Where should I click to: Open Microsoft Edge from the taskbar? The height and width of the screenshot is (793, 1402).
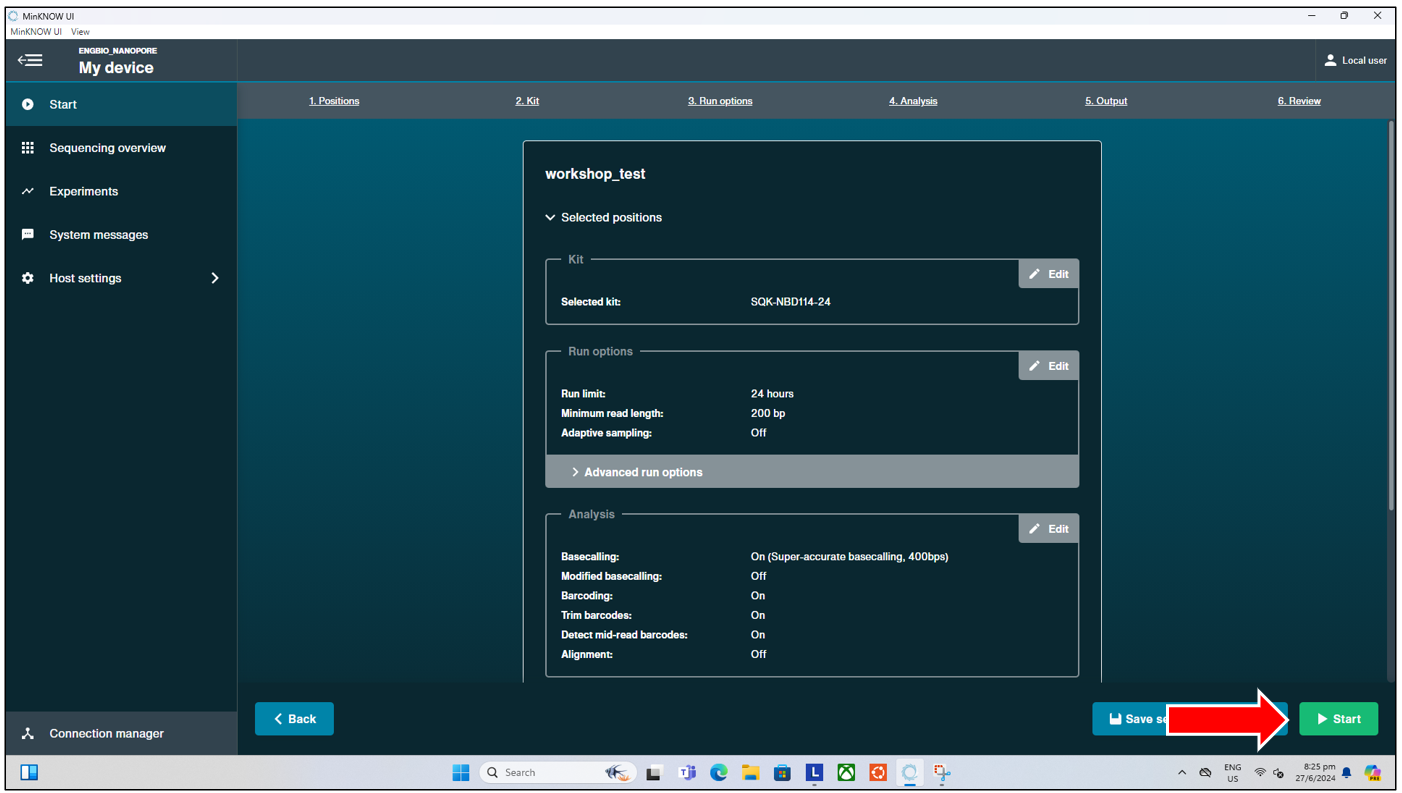(719, 772)
